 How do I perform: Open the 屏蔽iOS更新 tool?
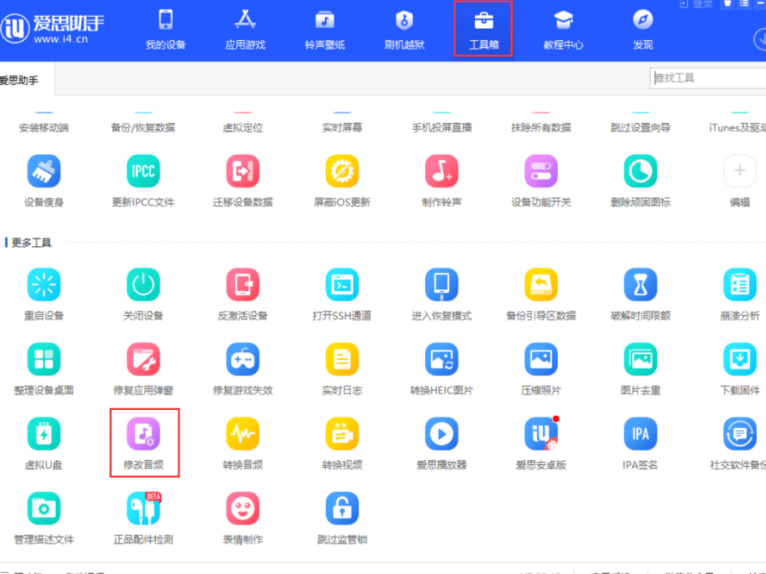[x=342, y=171]
